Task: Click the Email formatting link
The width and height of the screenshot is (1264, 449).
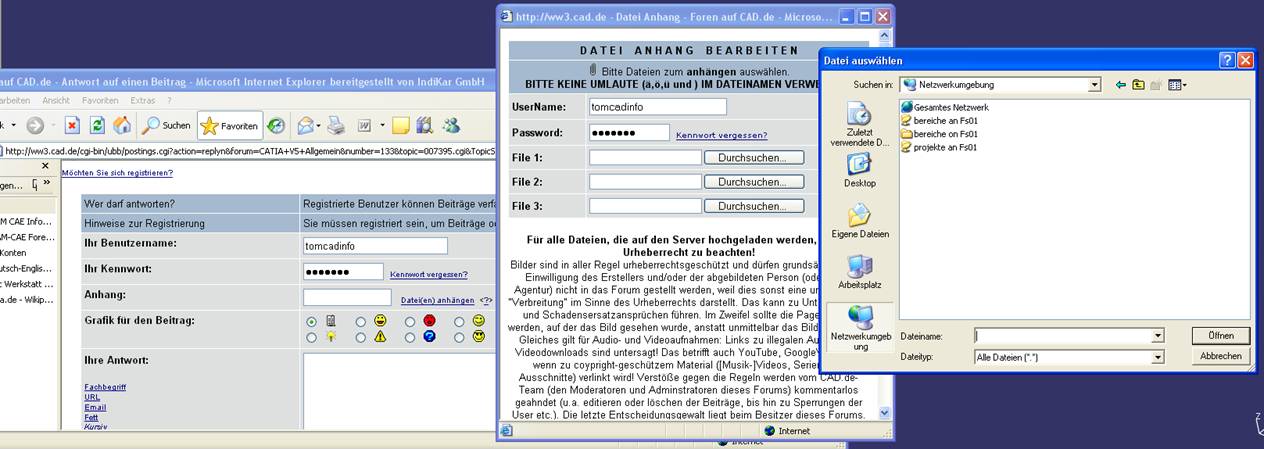Action: pos(95,407)
